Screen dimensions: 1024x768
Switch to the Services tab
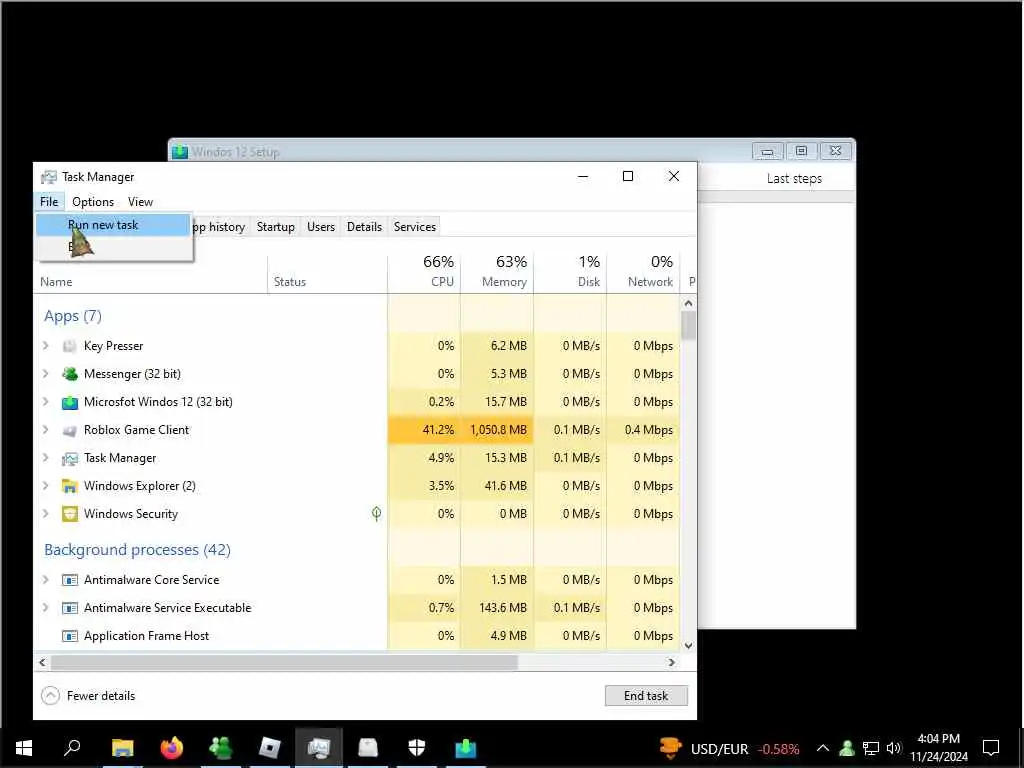click(x=415, y=227)
